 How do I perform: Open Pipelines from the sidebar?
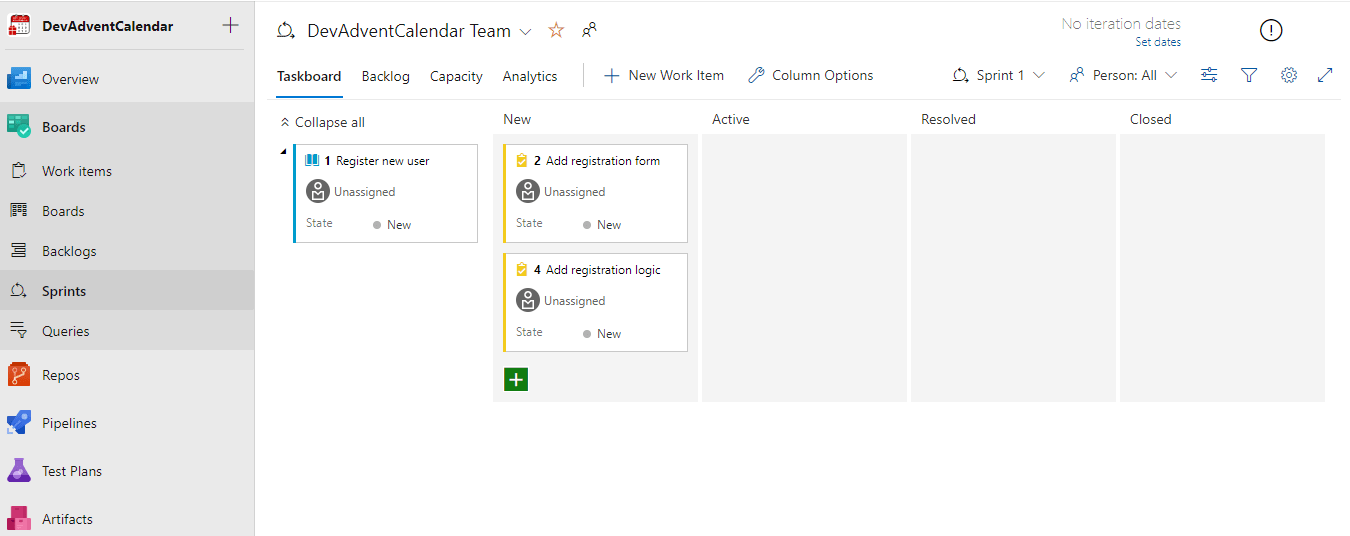(69, 423)
